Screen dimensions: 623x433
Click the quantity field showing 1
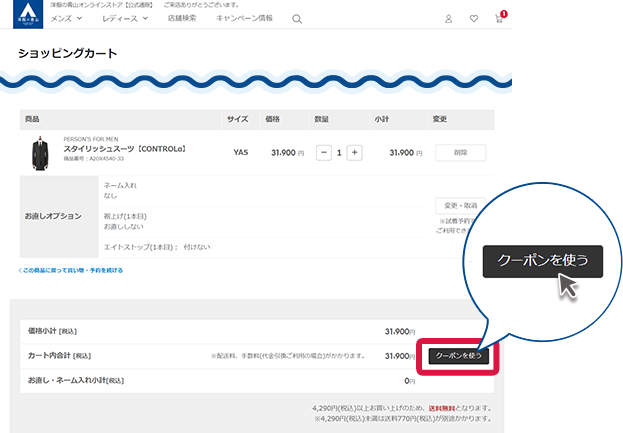(x=339, y=153)
